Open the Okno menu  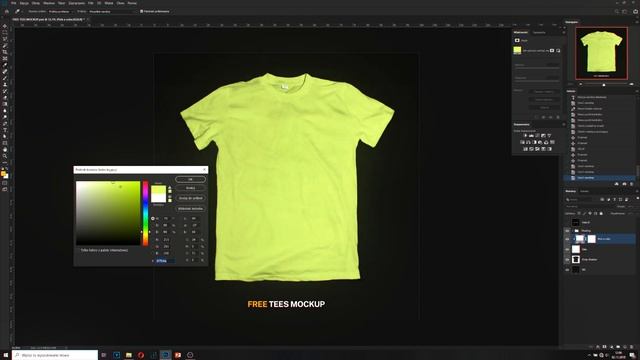[120, 3]
